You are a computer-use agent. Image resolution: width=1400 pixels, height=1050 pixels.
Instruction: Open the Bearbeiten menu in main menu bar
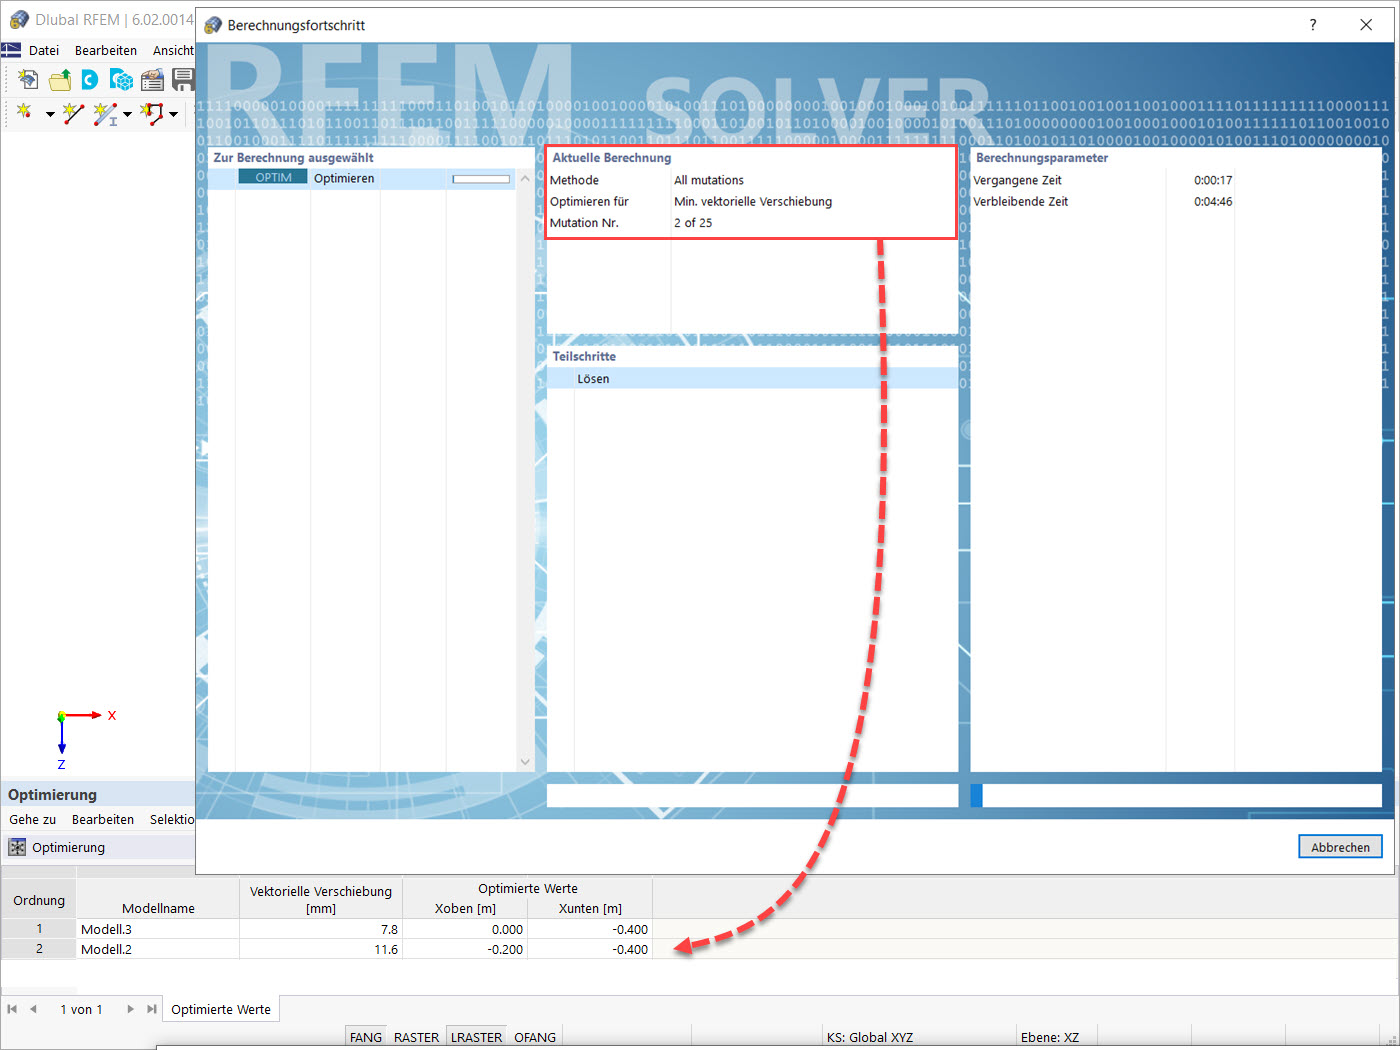pyautogui.click(x=106, y=50)
